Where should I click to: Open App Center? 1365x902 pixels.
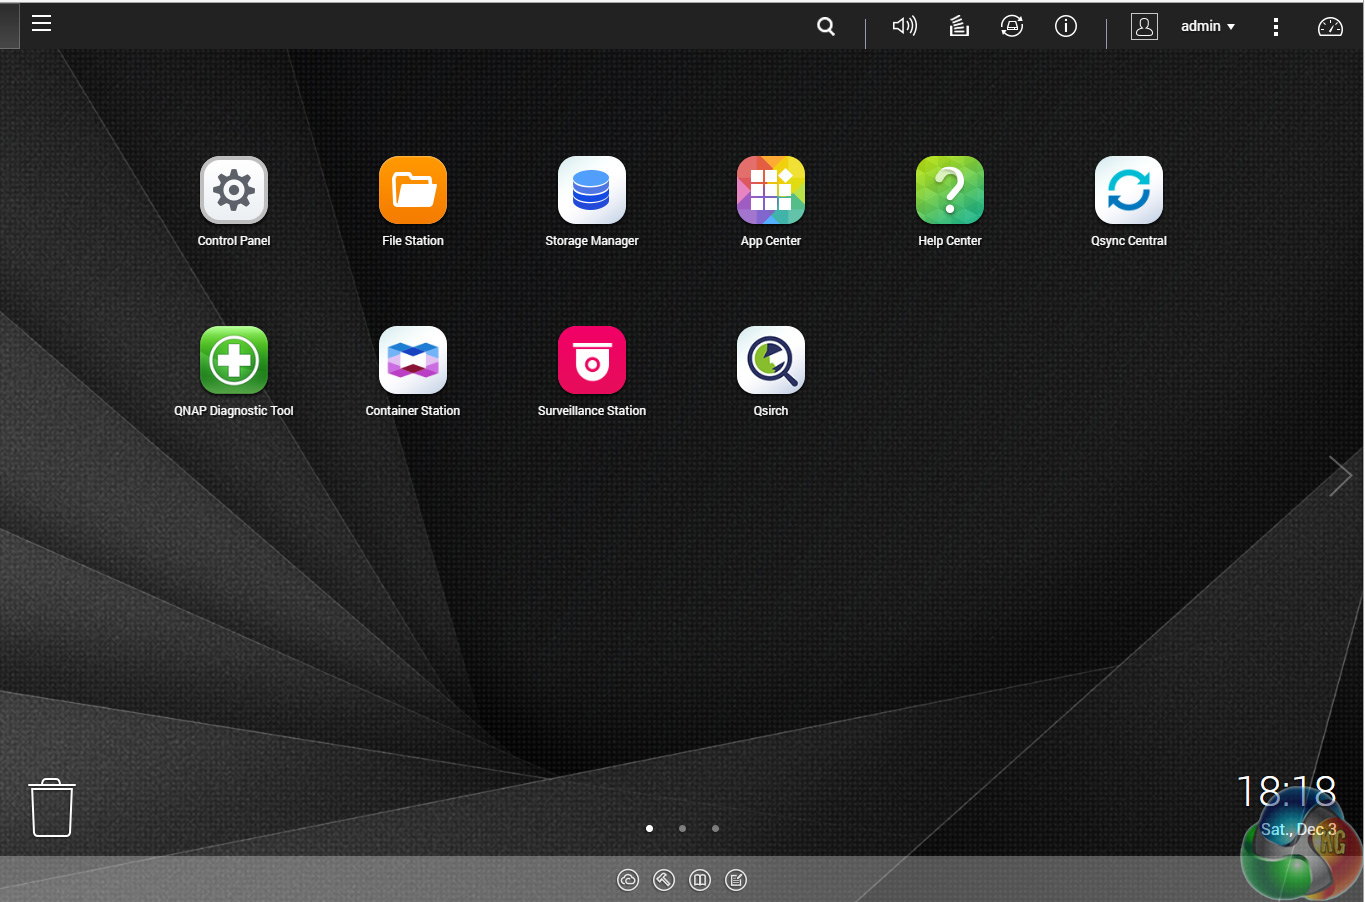click(771, 190)
